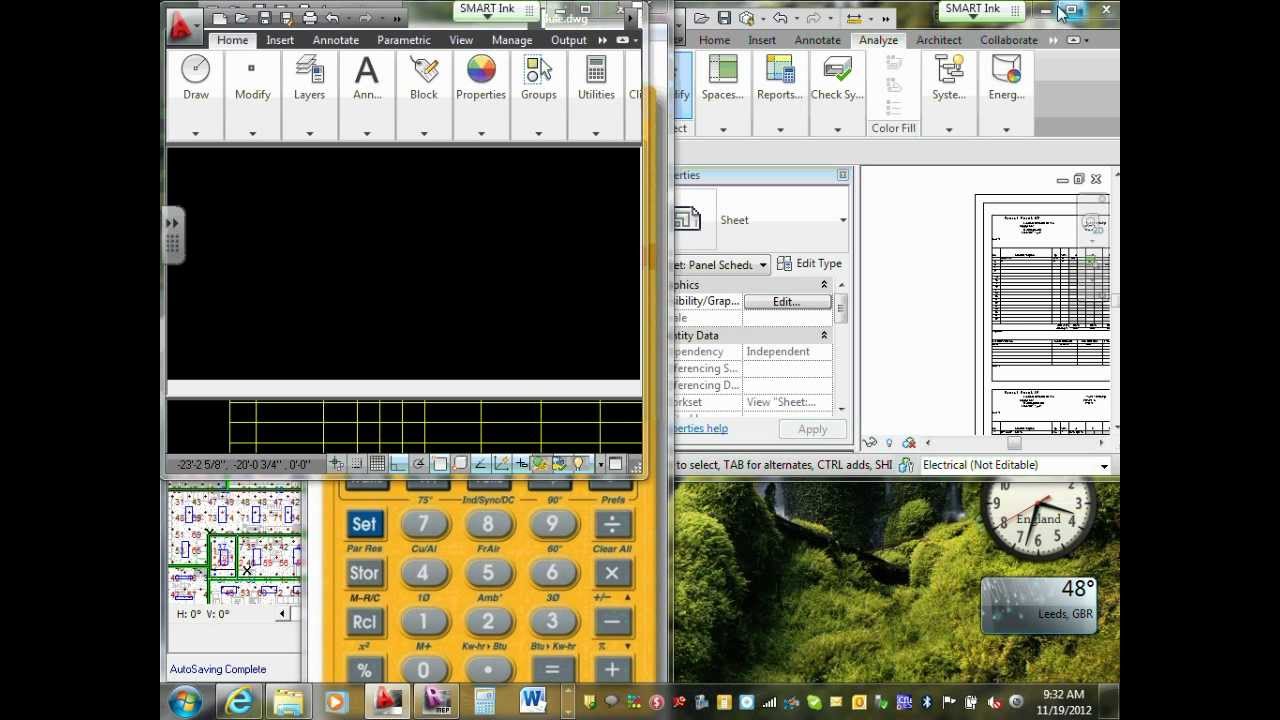Viewport: 1280px width, 720px height.
Task: Switch to Manage tab in AutoCAD ribbon
Action: click(512, 40)
